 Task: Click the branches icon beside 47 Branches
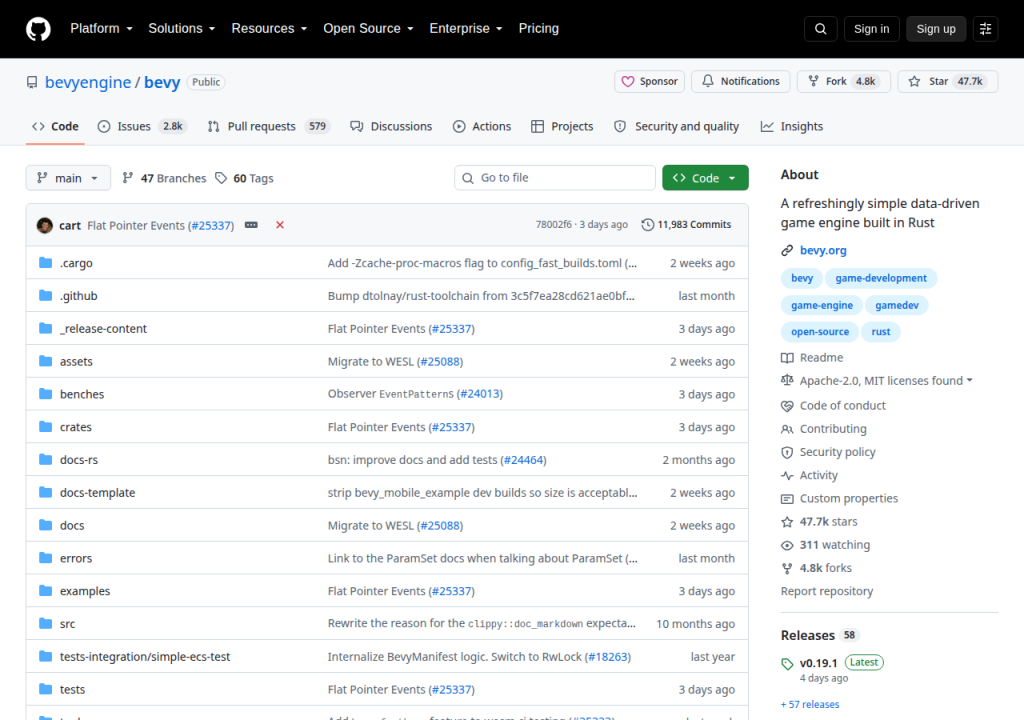coord(128,178)
